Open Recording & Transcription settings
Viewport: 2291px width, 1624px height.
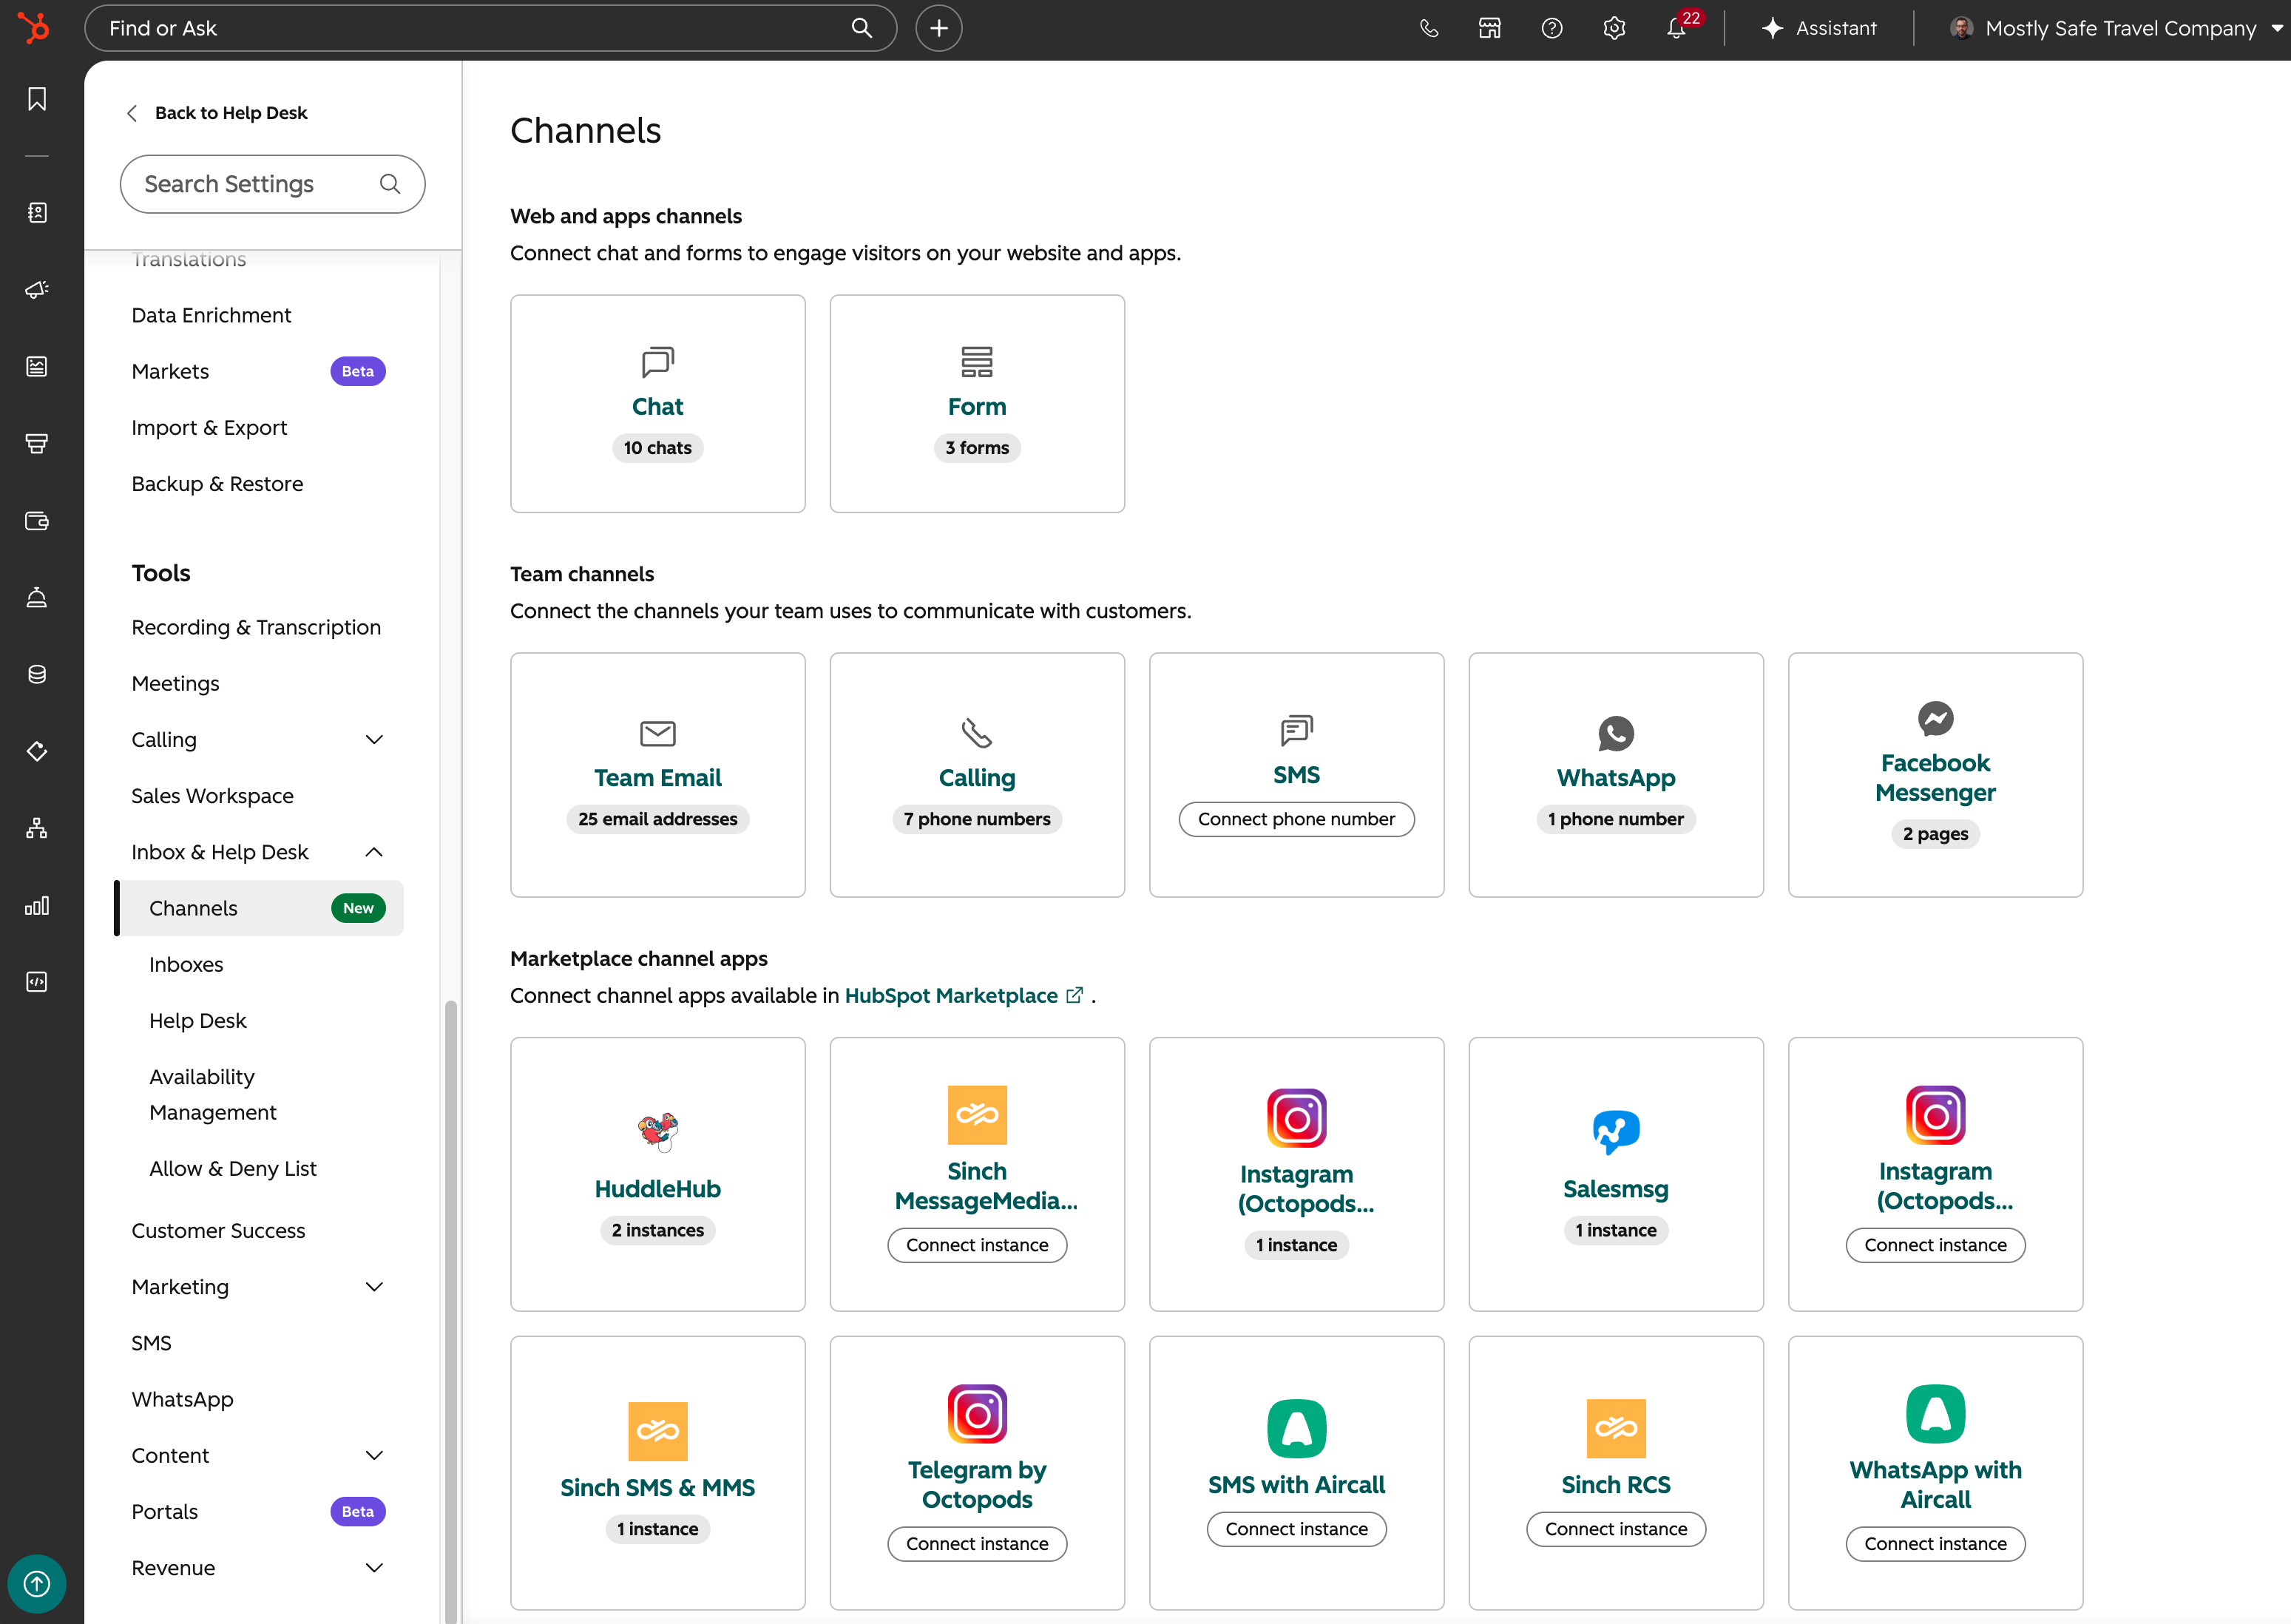pyautogui.click(x=256, y=627)
